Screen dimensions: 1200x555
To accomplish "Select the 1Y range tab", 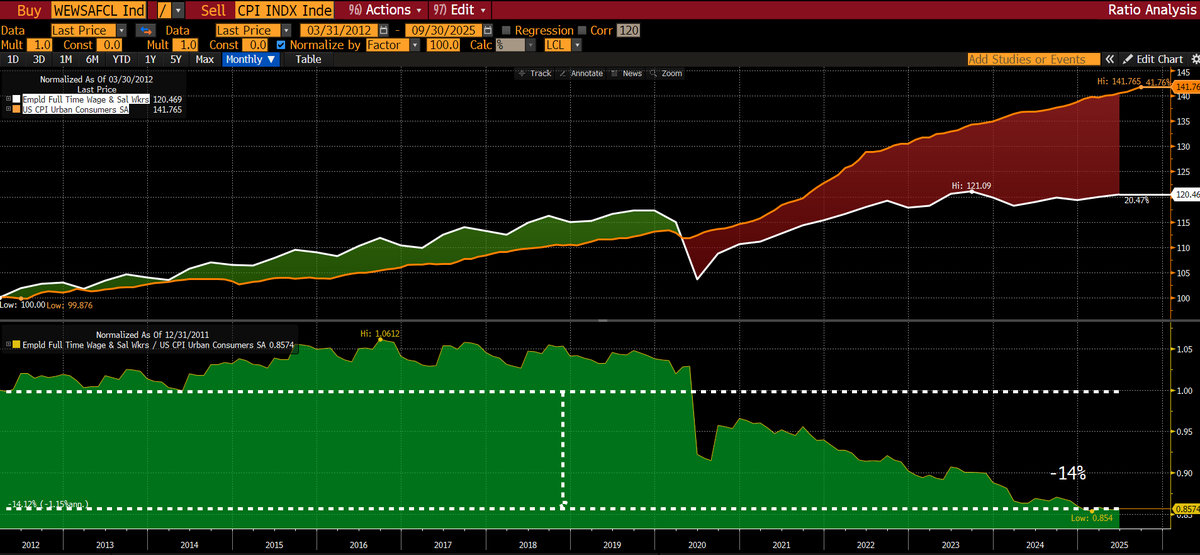I will tap(151, 59).
